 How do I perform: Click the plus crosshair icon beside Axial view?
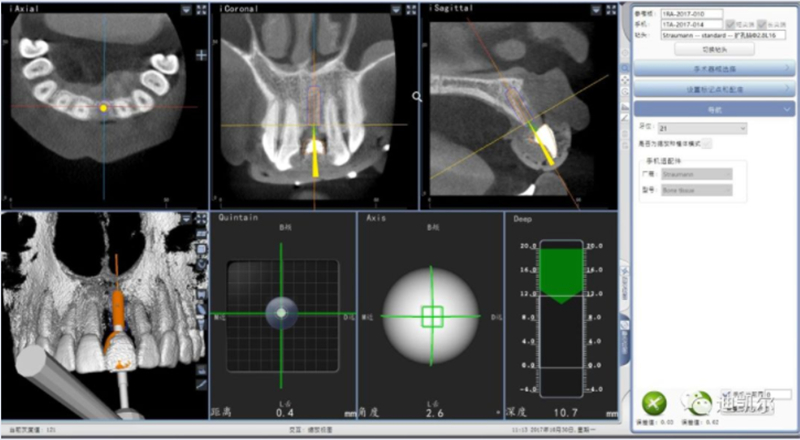coord(201,55)
